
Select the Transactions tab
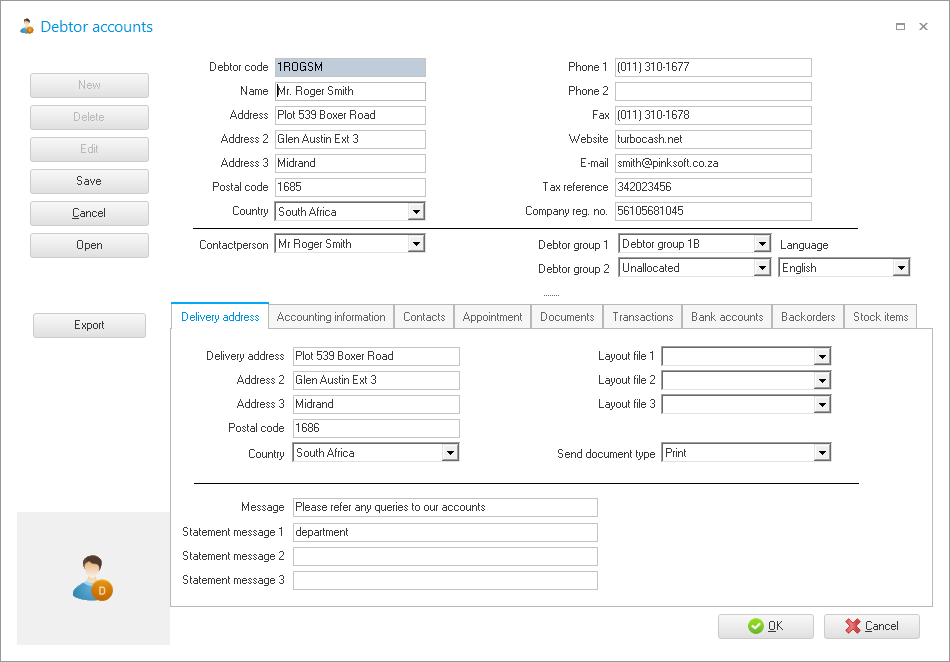(642, 317)
